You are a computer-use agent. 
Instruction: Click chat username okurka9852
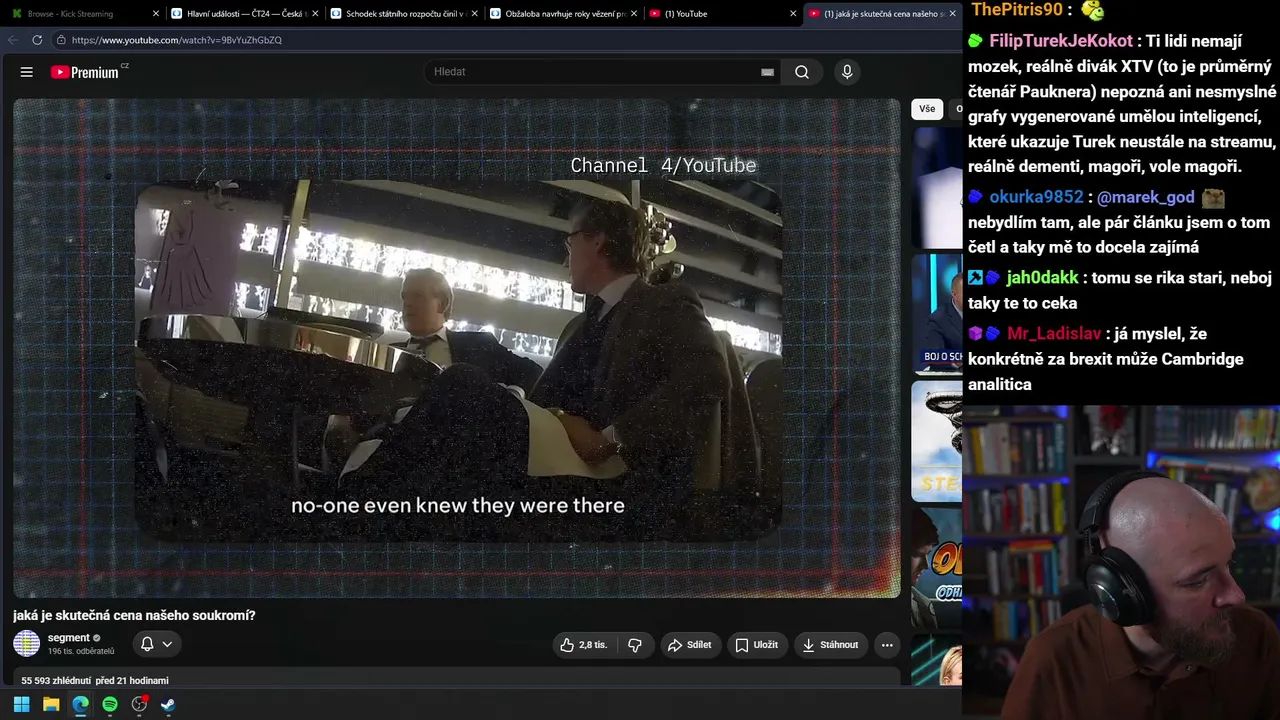(1036, 197)
